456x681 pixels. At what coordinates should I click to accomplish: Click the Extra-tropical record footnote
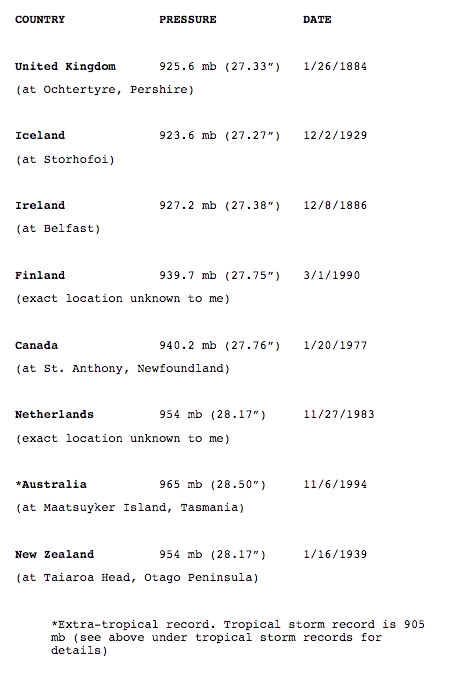tap(238, 638)
